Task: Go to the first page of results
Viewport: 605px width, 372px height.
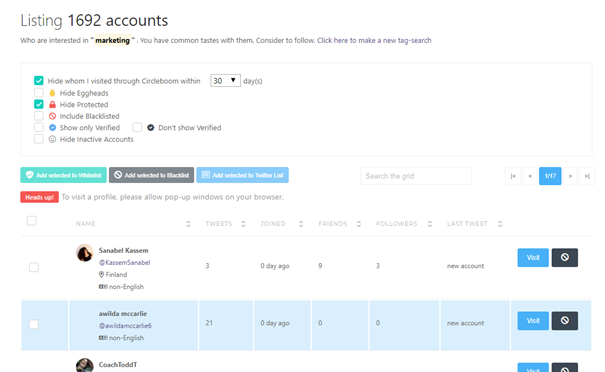Action: (x=513, y=176)
